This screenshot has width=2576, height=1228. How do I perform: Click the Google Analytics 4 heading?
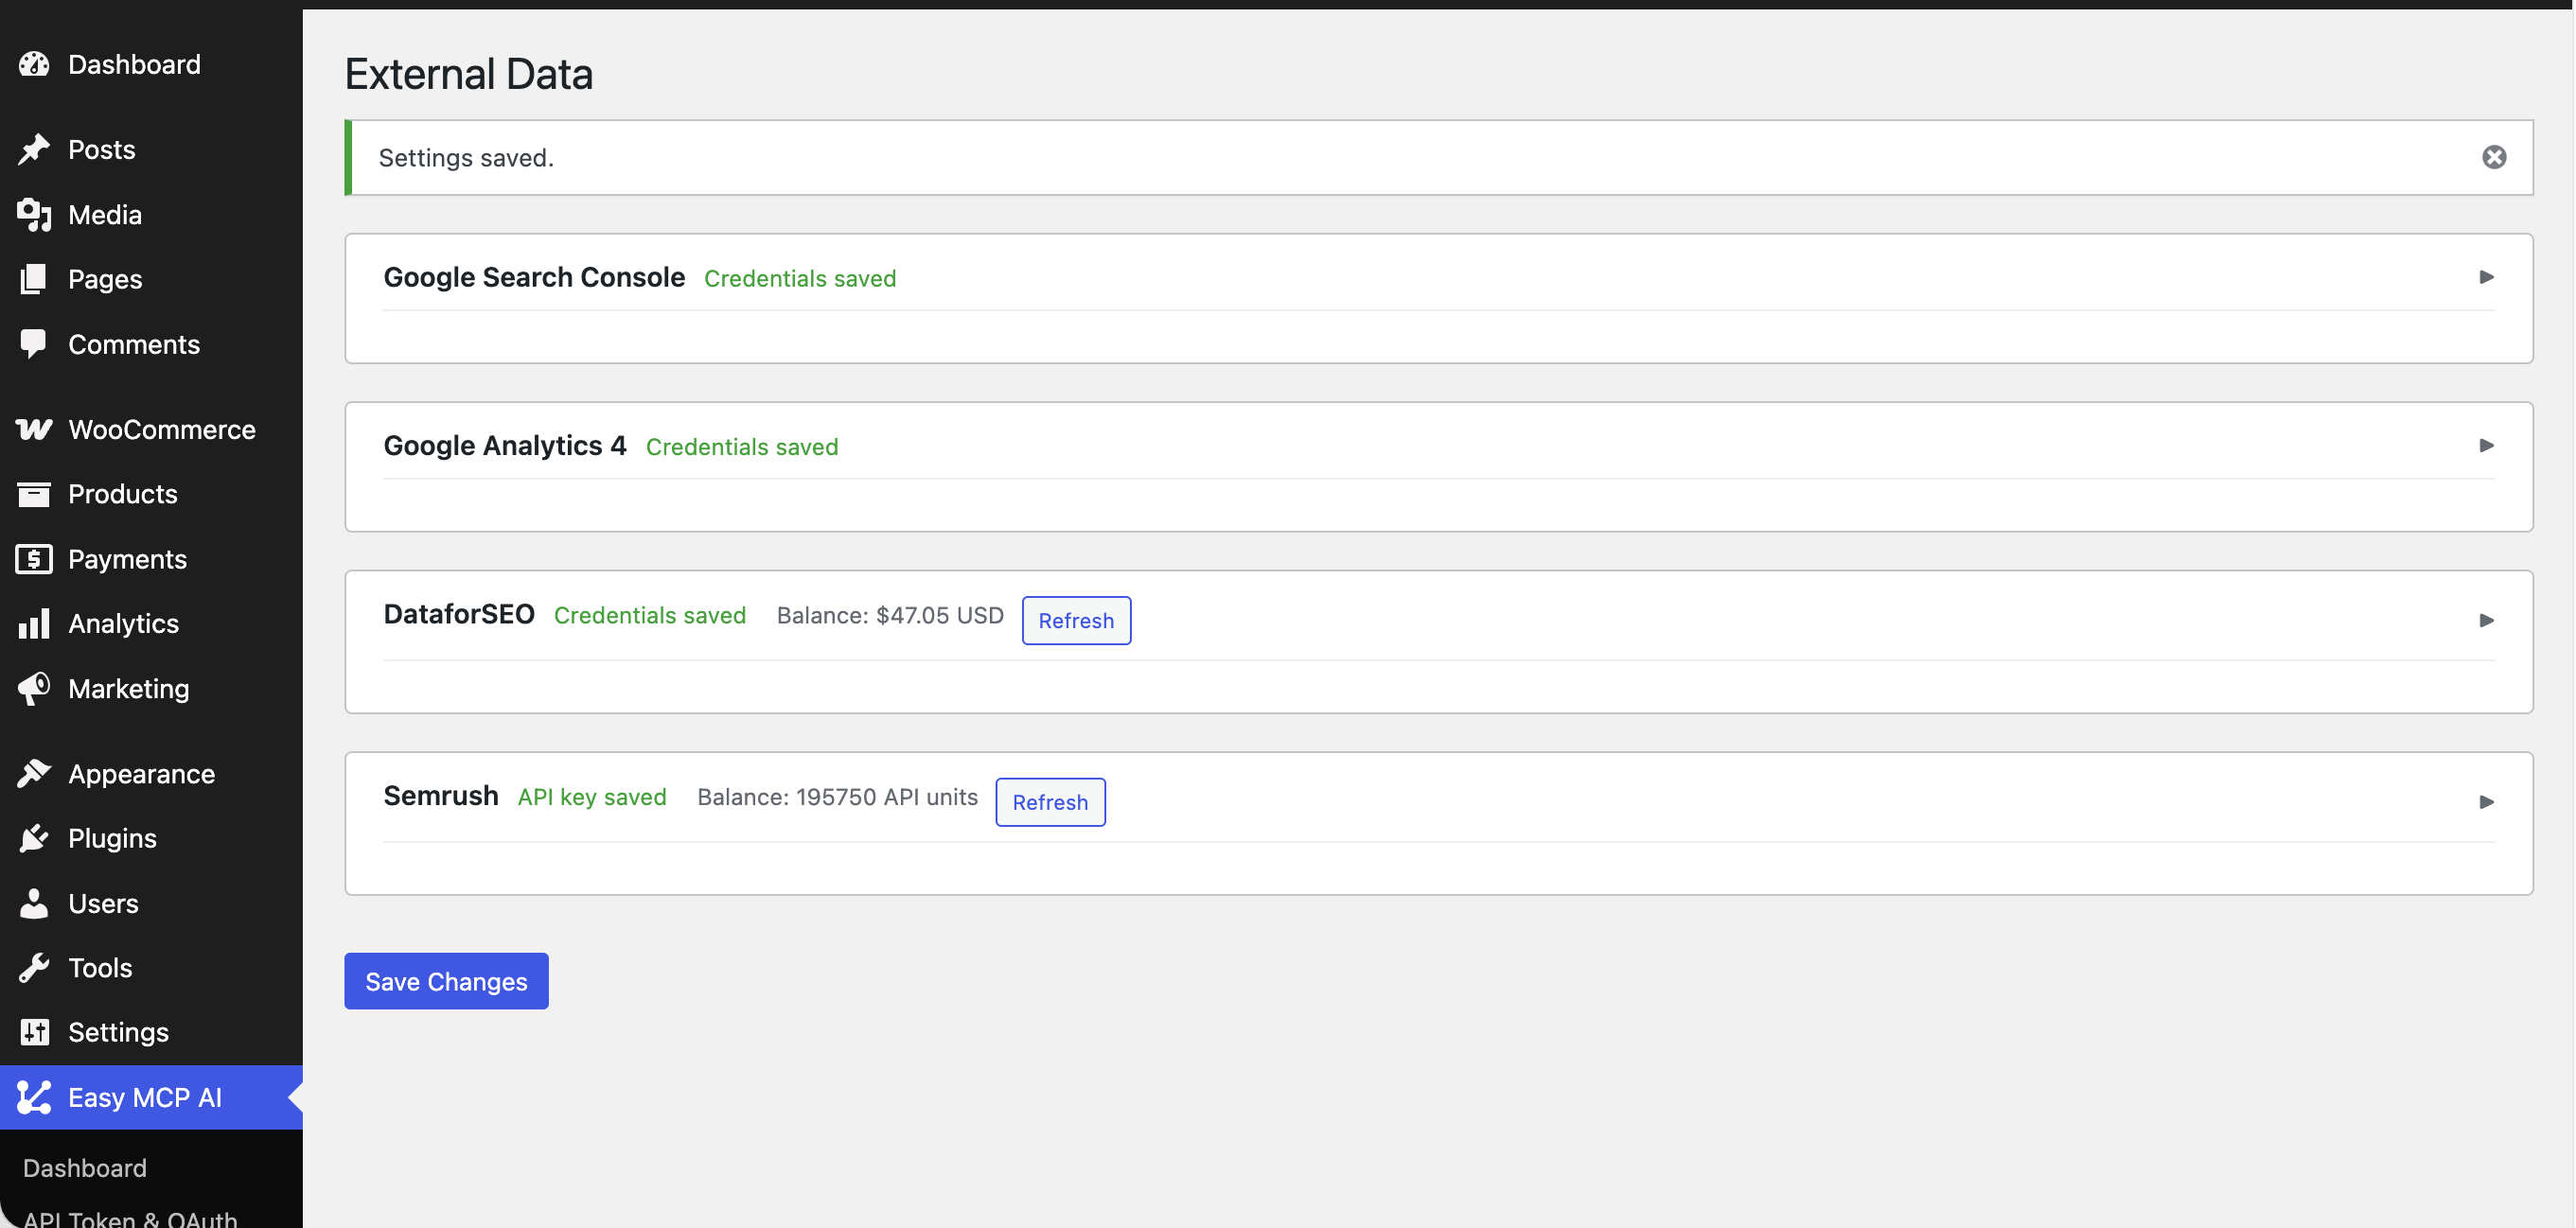[x=505, y=445]
